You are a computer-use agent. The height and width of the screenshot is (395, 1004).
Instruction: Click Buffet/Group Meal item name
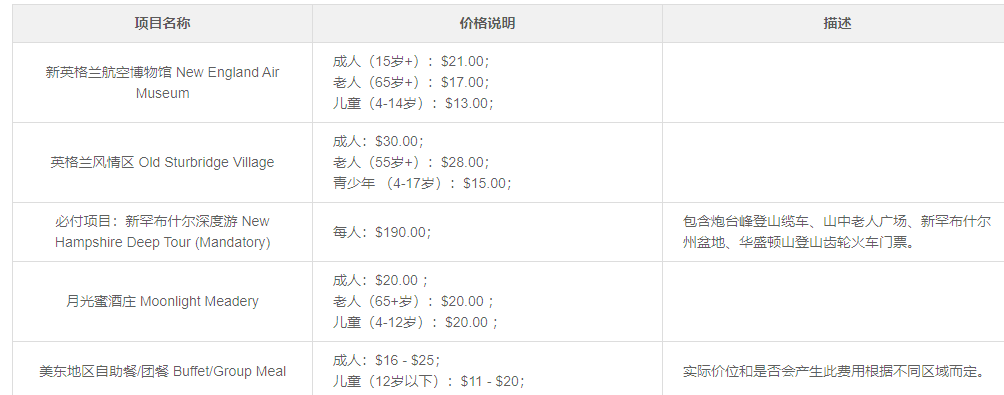click(x=163, y=371)
